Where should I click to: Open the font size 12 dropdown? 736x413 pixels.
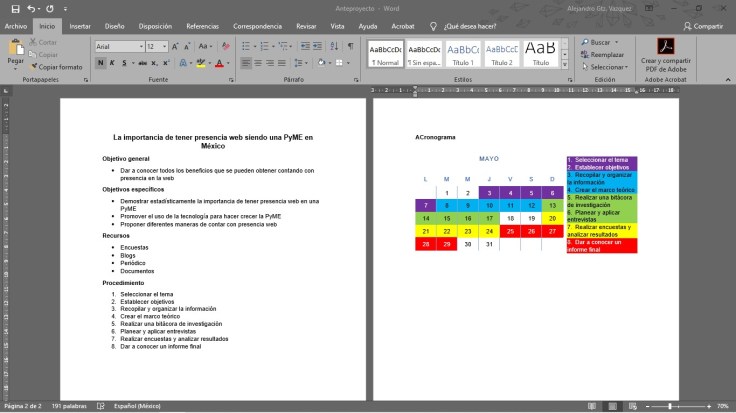tap(164, 46)
